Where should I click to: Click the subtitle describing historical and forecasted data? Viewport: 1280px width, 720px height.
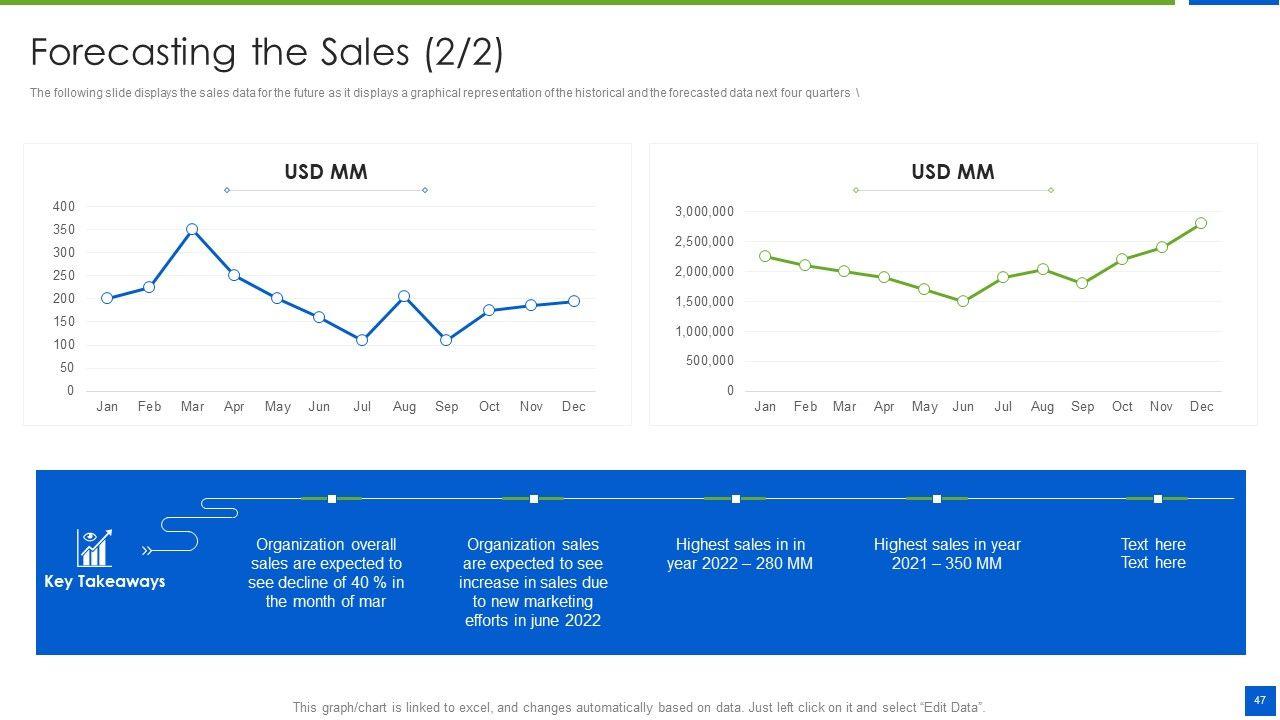444,93
